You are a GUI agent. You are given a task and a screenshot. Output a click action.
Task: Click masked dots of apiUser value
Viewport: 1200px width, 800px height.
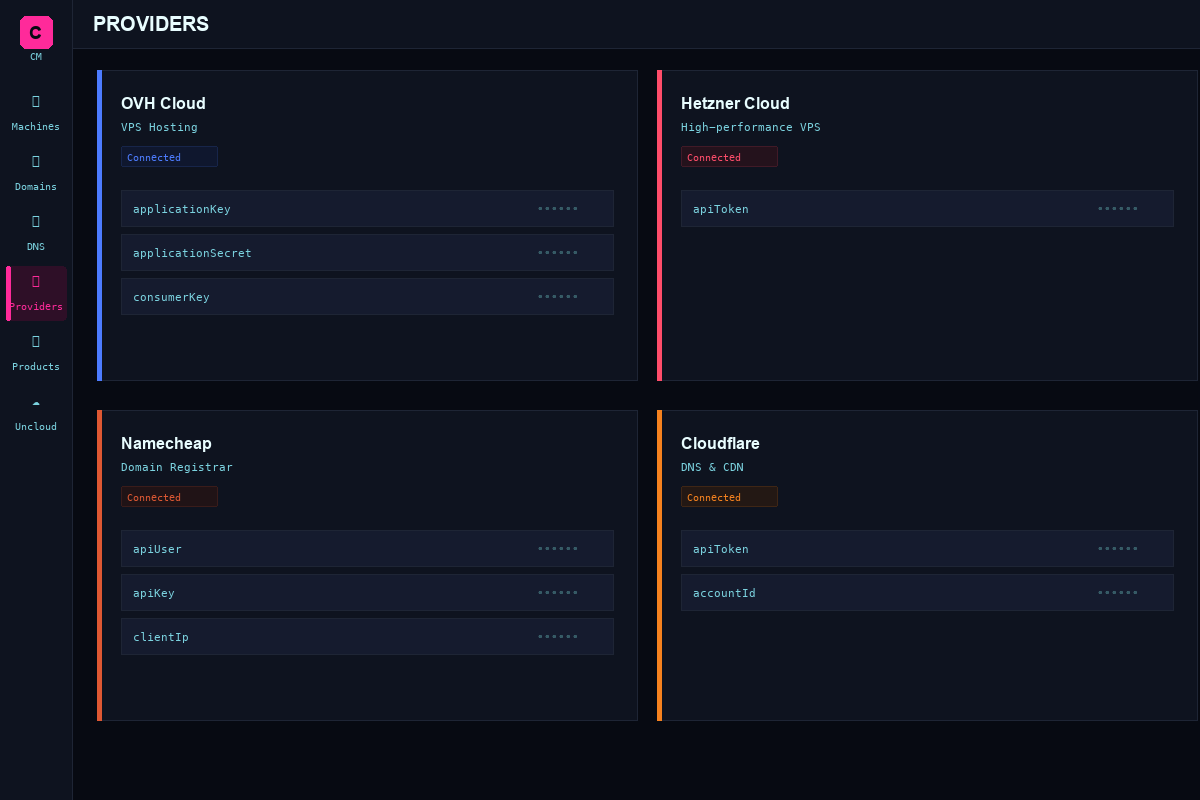558,549
